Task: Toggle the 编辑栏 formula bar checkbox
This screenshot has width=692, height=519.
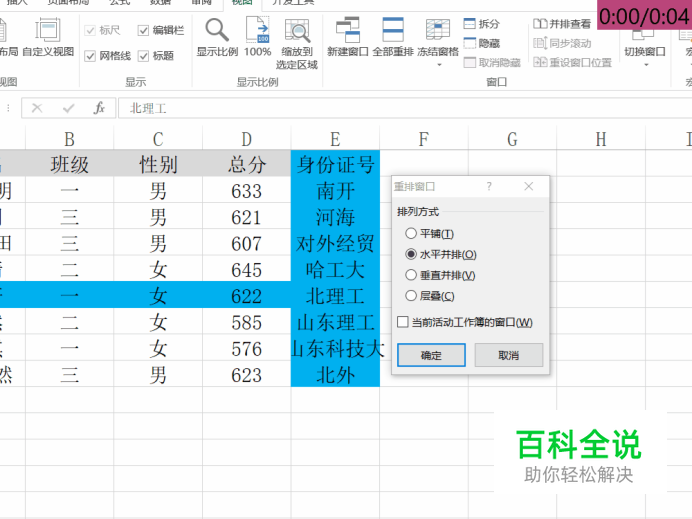Action: pos(143,30)
